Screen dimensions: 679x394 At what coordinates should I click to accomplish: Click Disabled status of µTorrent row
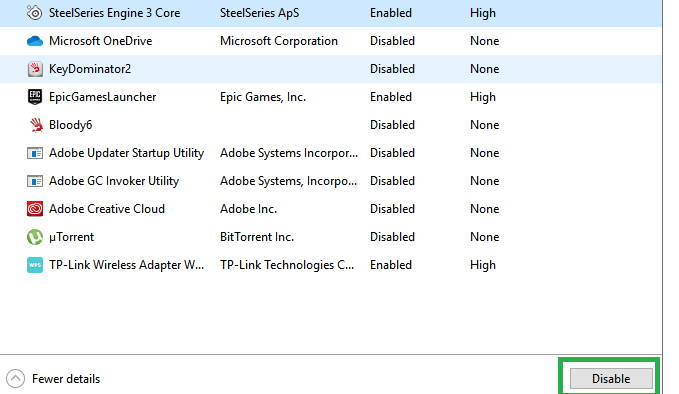pyautogui.click(x=392, y=237)
